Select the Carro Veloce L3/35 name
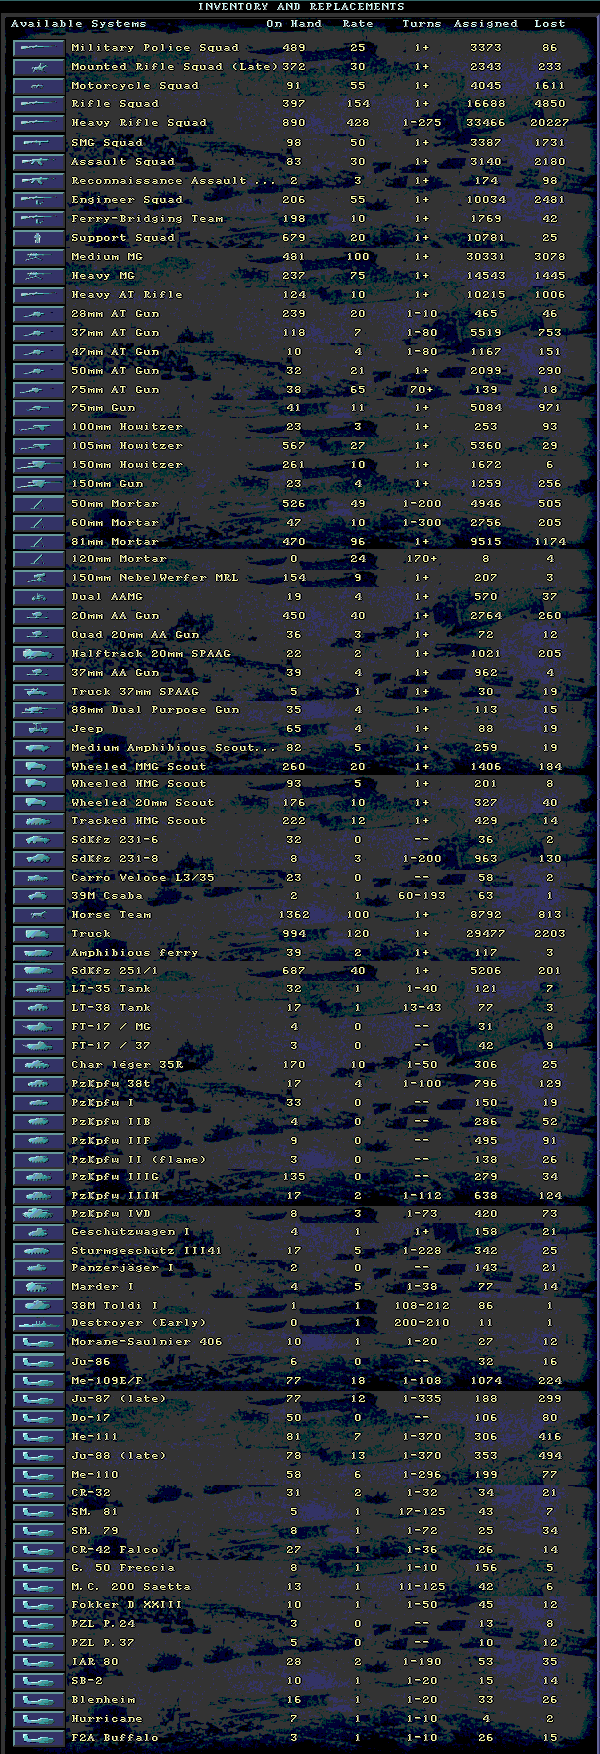The width and height of the screenshot is (600, 1754). pos(143,877)
